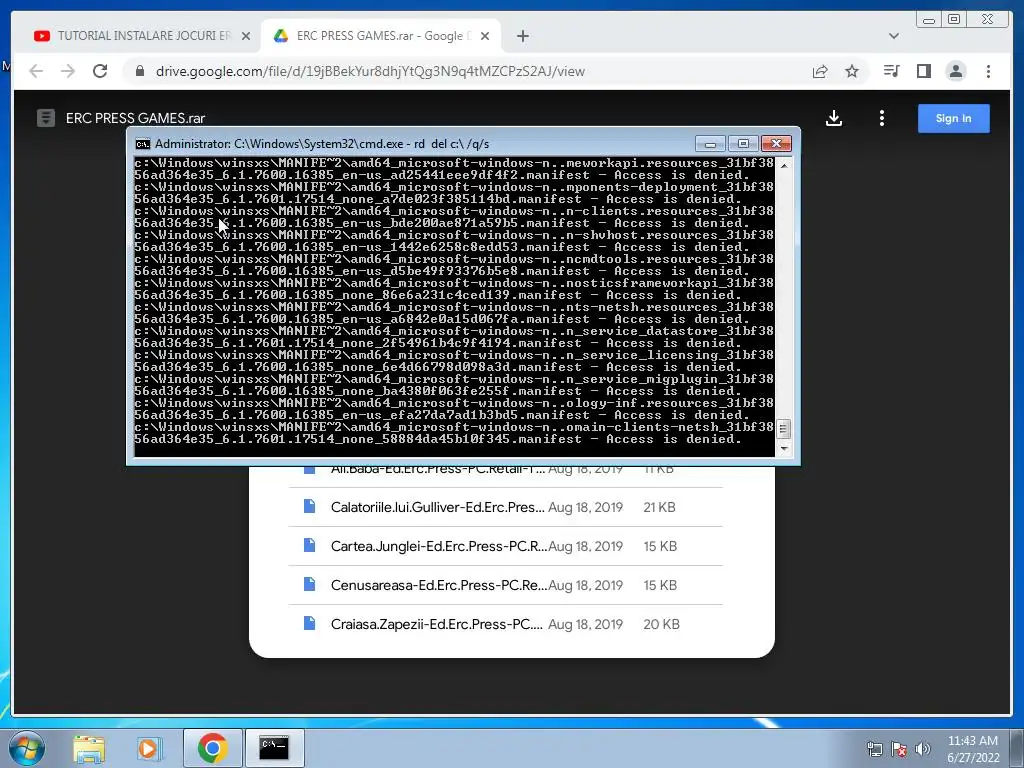Image resolution: width=1024 pixels, height=768 pixels.
Task: Launch Windows Media Player from the taskbar
Action: [x=150, y=748]
